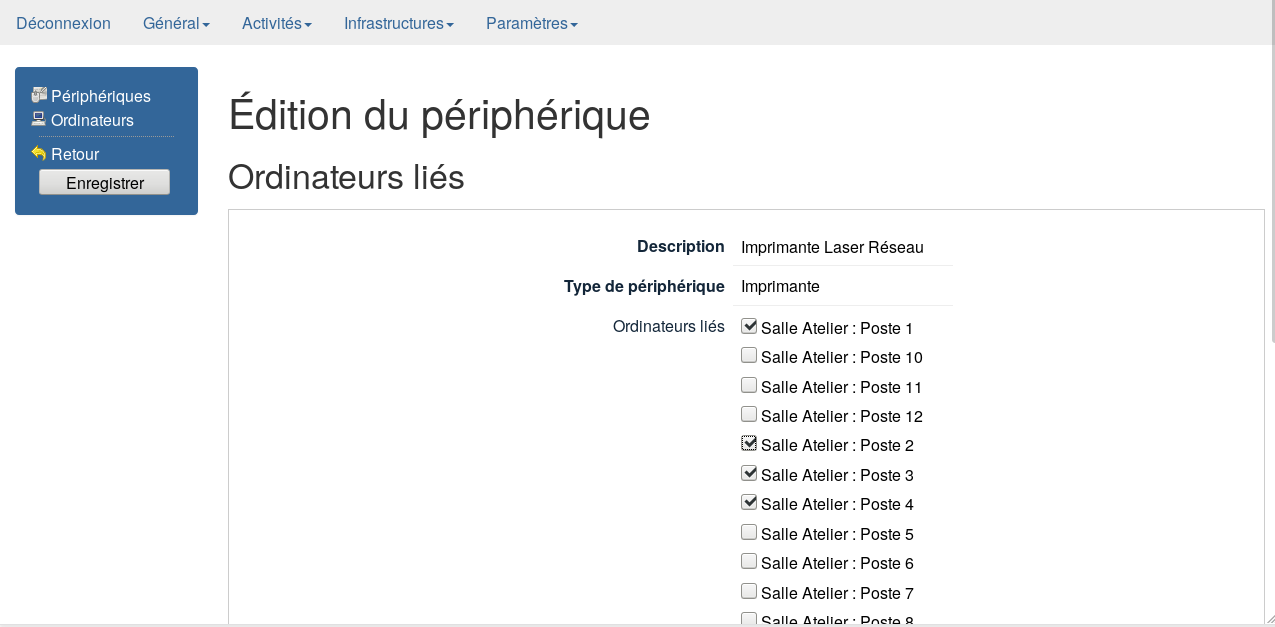Click the Ordinateurs computer icon
The height and width of the screenshot is (627, 1275).
(x=39, y=119)
